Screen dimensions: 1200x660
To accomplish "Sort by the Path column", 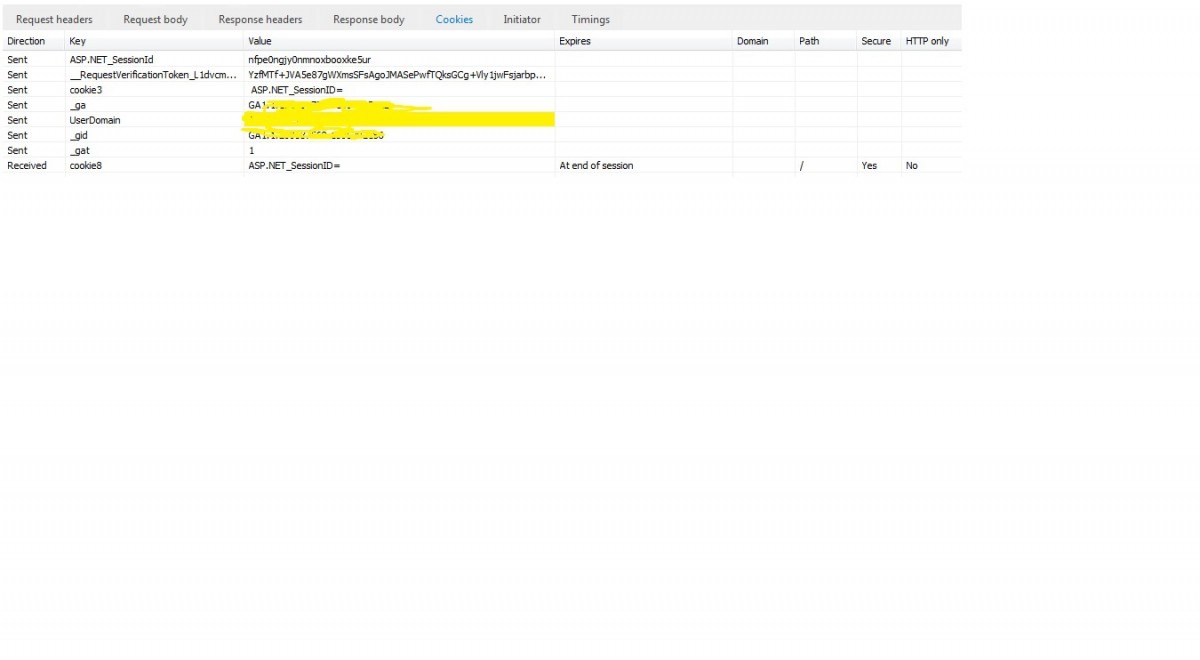I will (x=808, y=41).
